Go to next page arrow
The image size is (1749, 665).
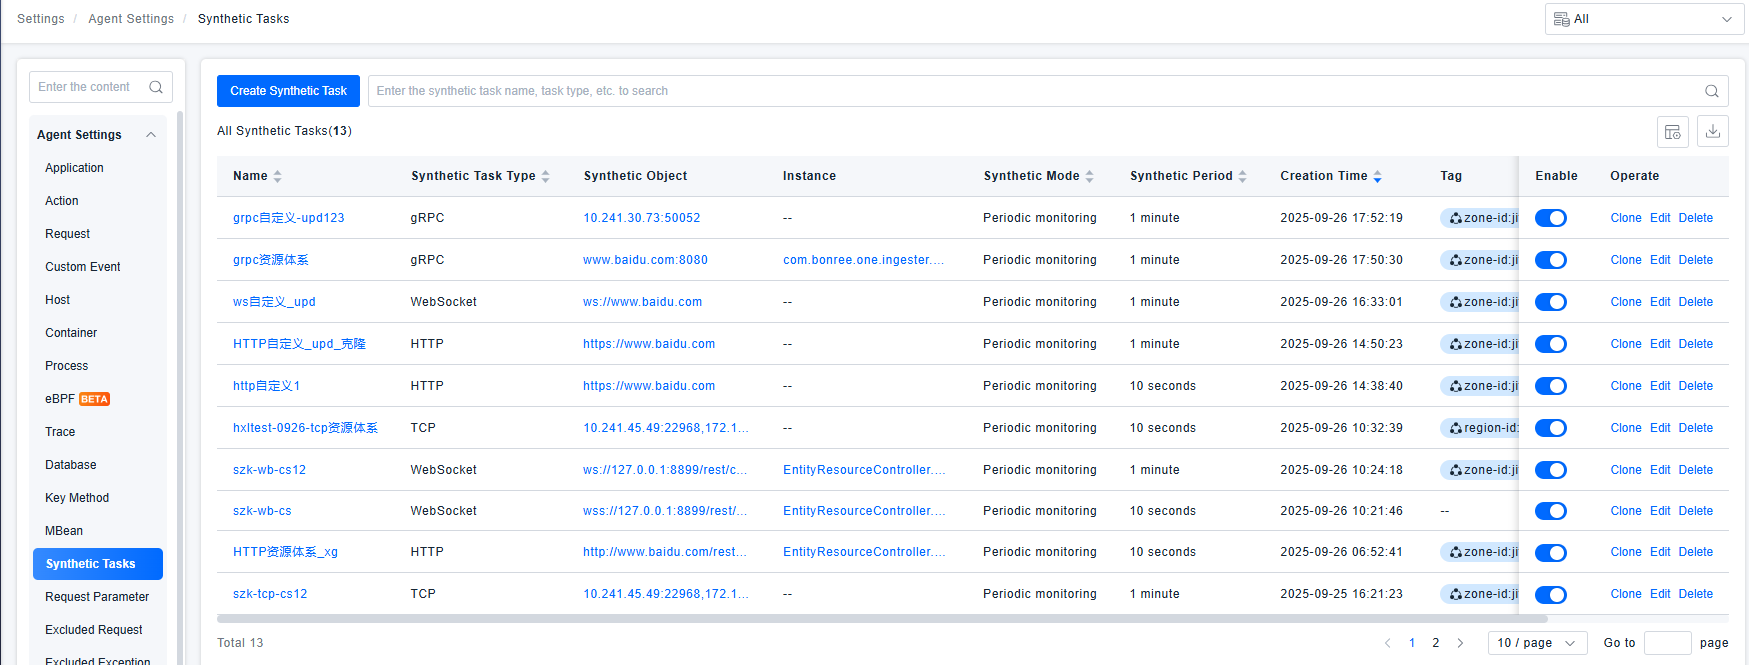[1460, 643]
